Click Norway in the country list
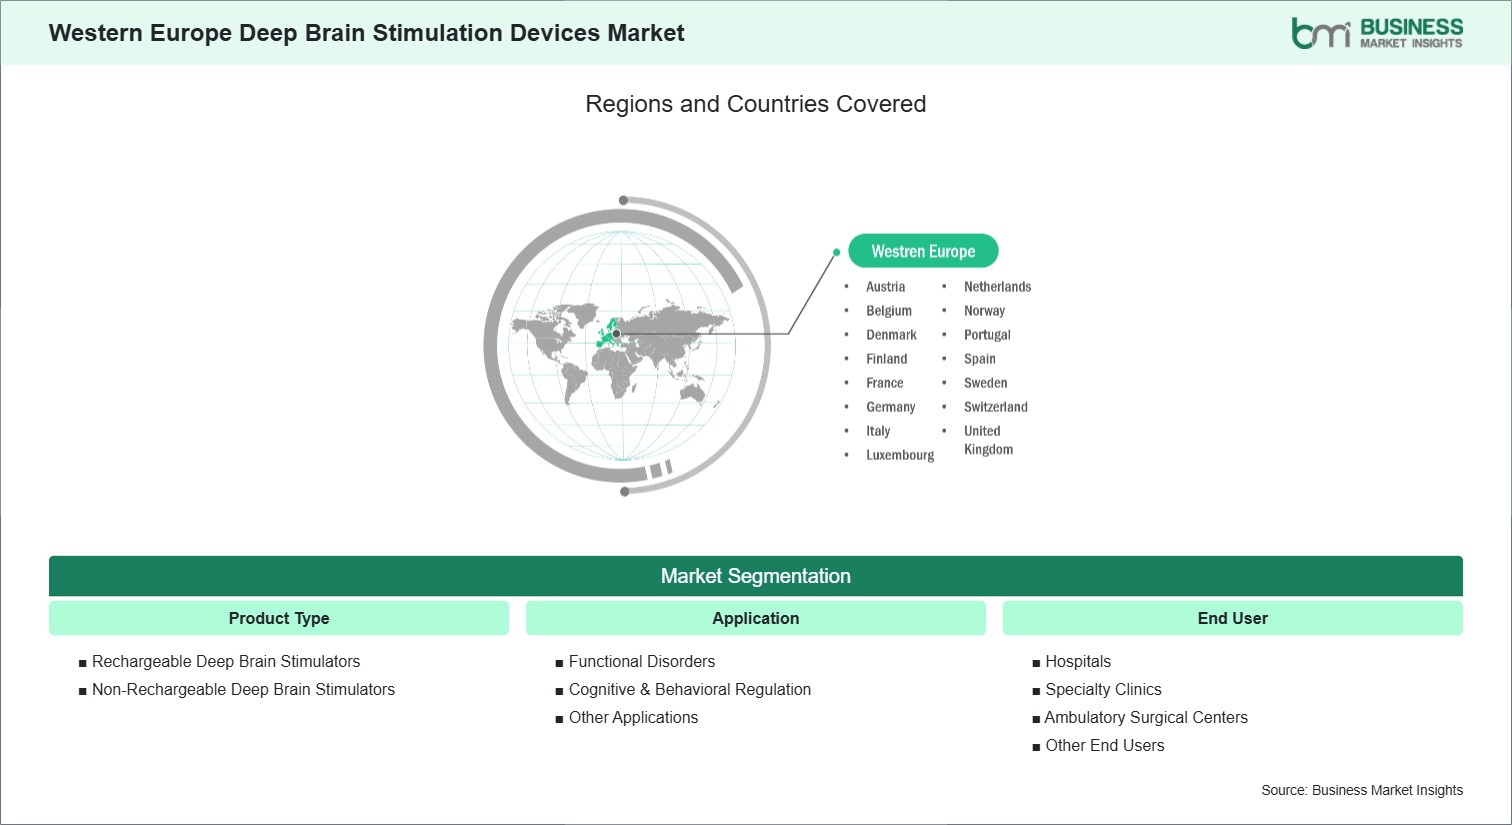Viewport: 1512px width, 825px height. click(x=984, y=311)
